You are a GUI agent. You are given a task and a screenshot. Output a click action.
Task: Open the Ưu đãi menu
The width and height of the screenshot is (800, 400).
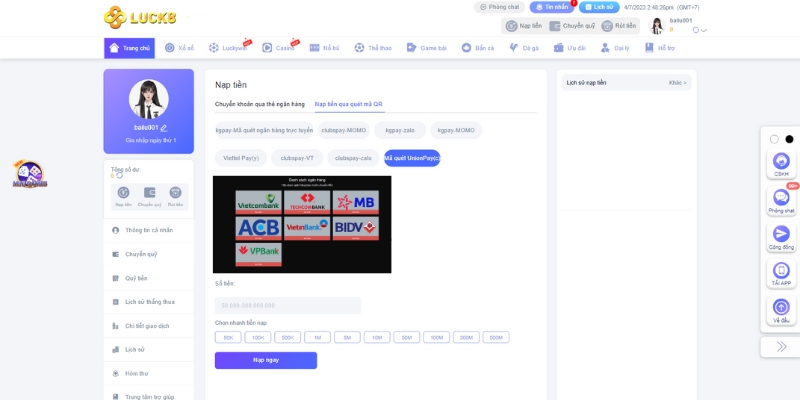569,48
